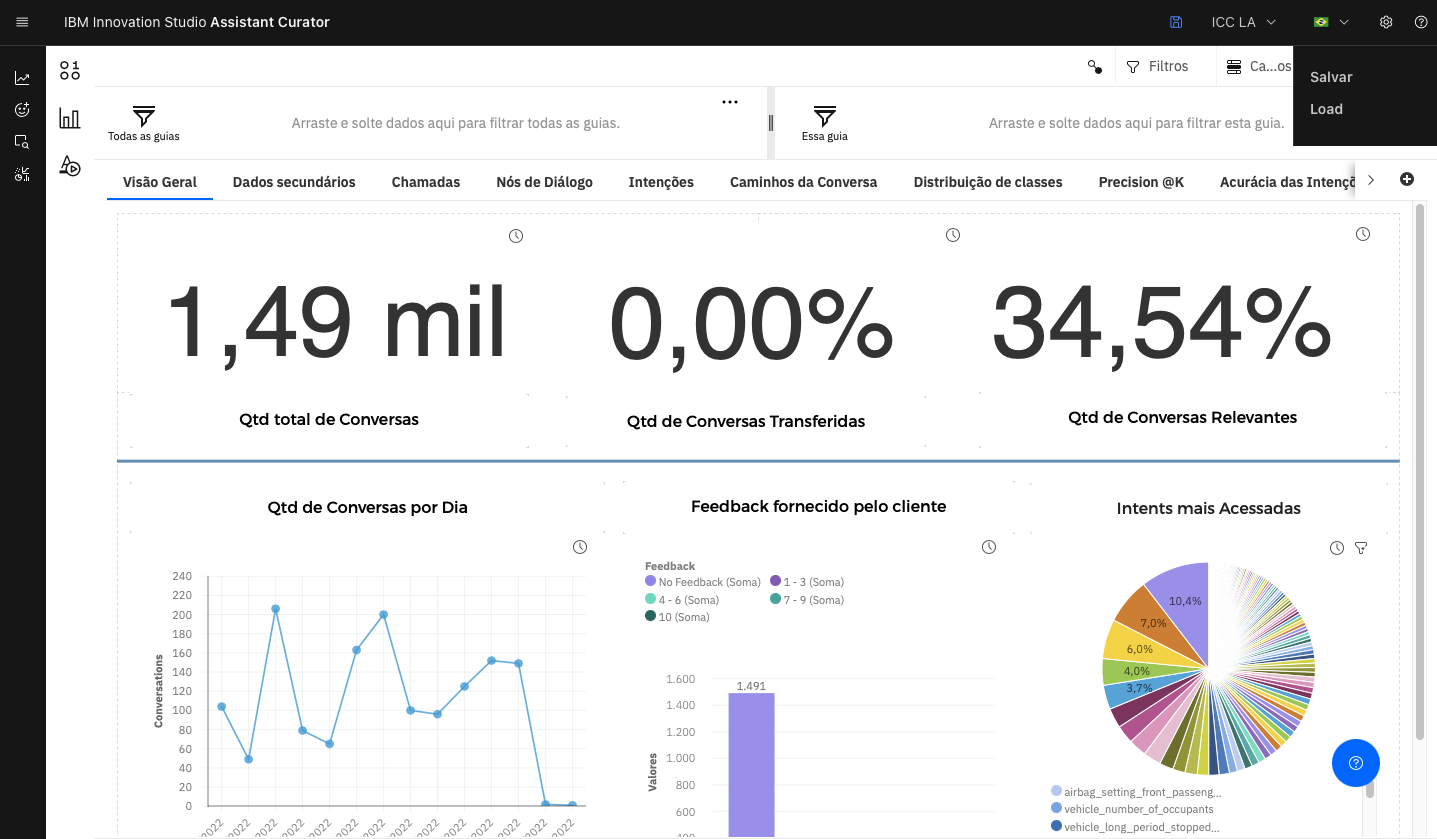The image size is (1437, 839).
Task: Click the line chart icon in dark sidebar
Action: [22, 78]
